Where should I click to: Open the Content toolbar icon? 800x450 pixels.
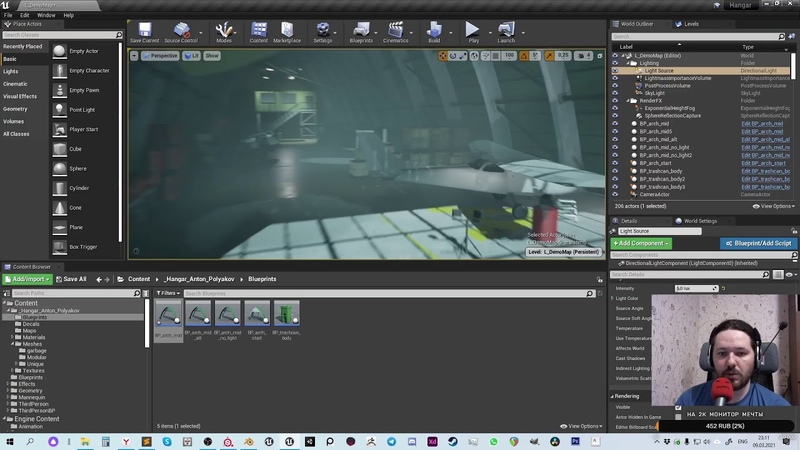click(259, 32)
